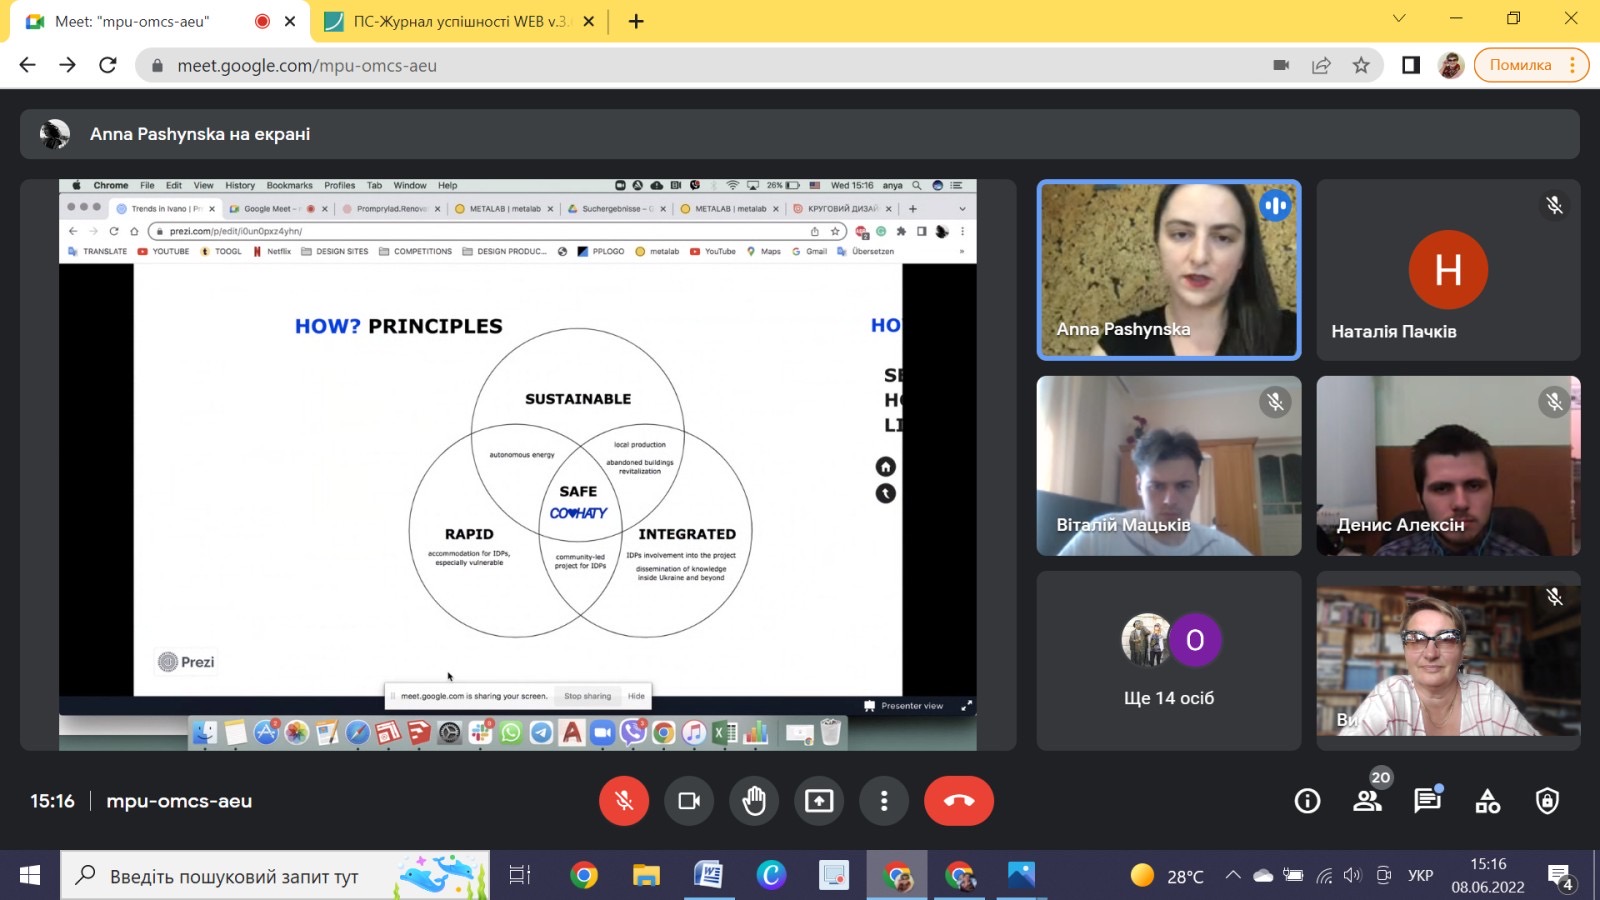Expand the tab search chevron

click(1399, 19)
